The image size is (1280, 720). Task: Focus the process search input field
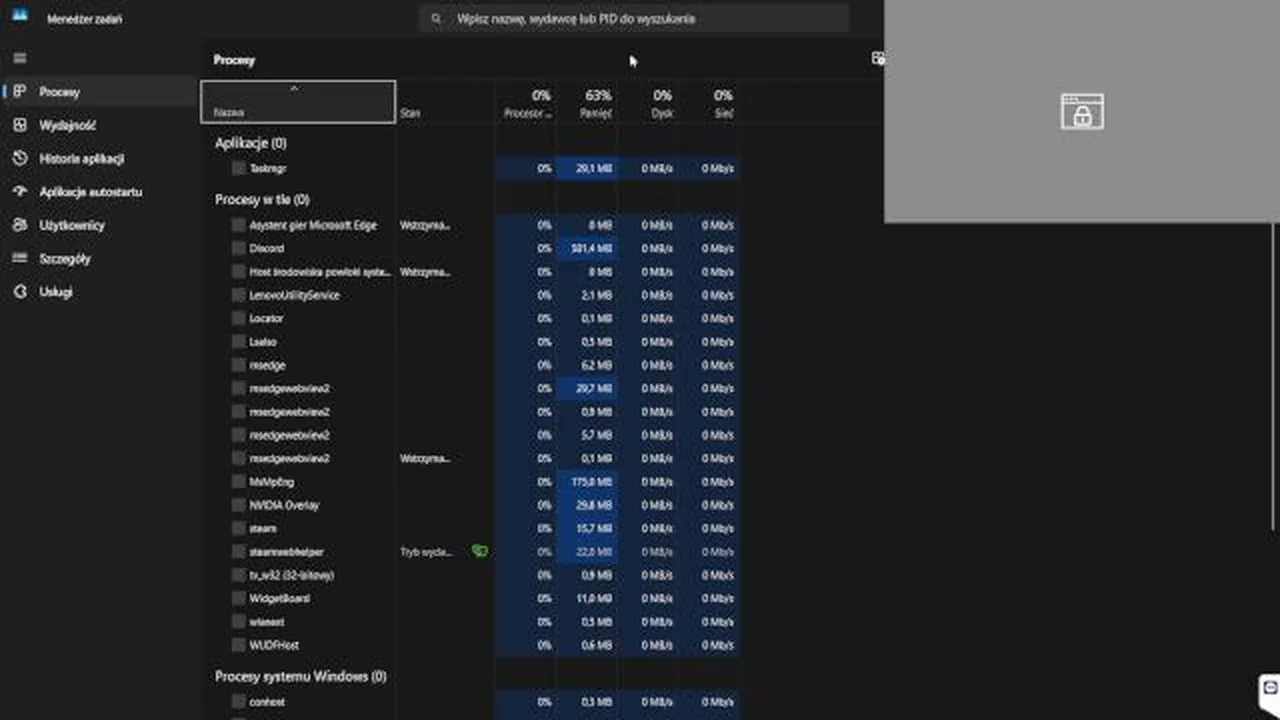(x=634, y=18)
